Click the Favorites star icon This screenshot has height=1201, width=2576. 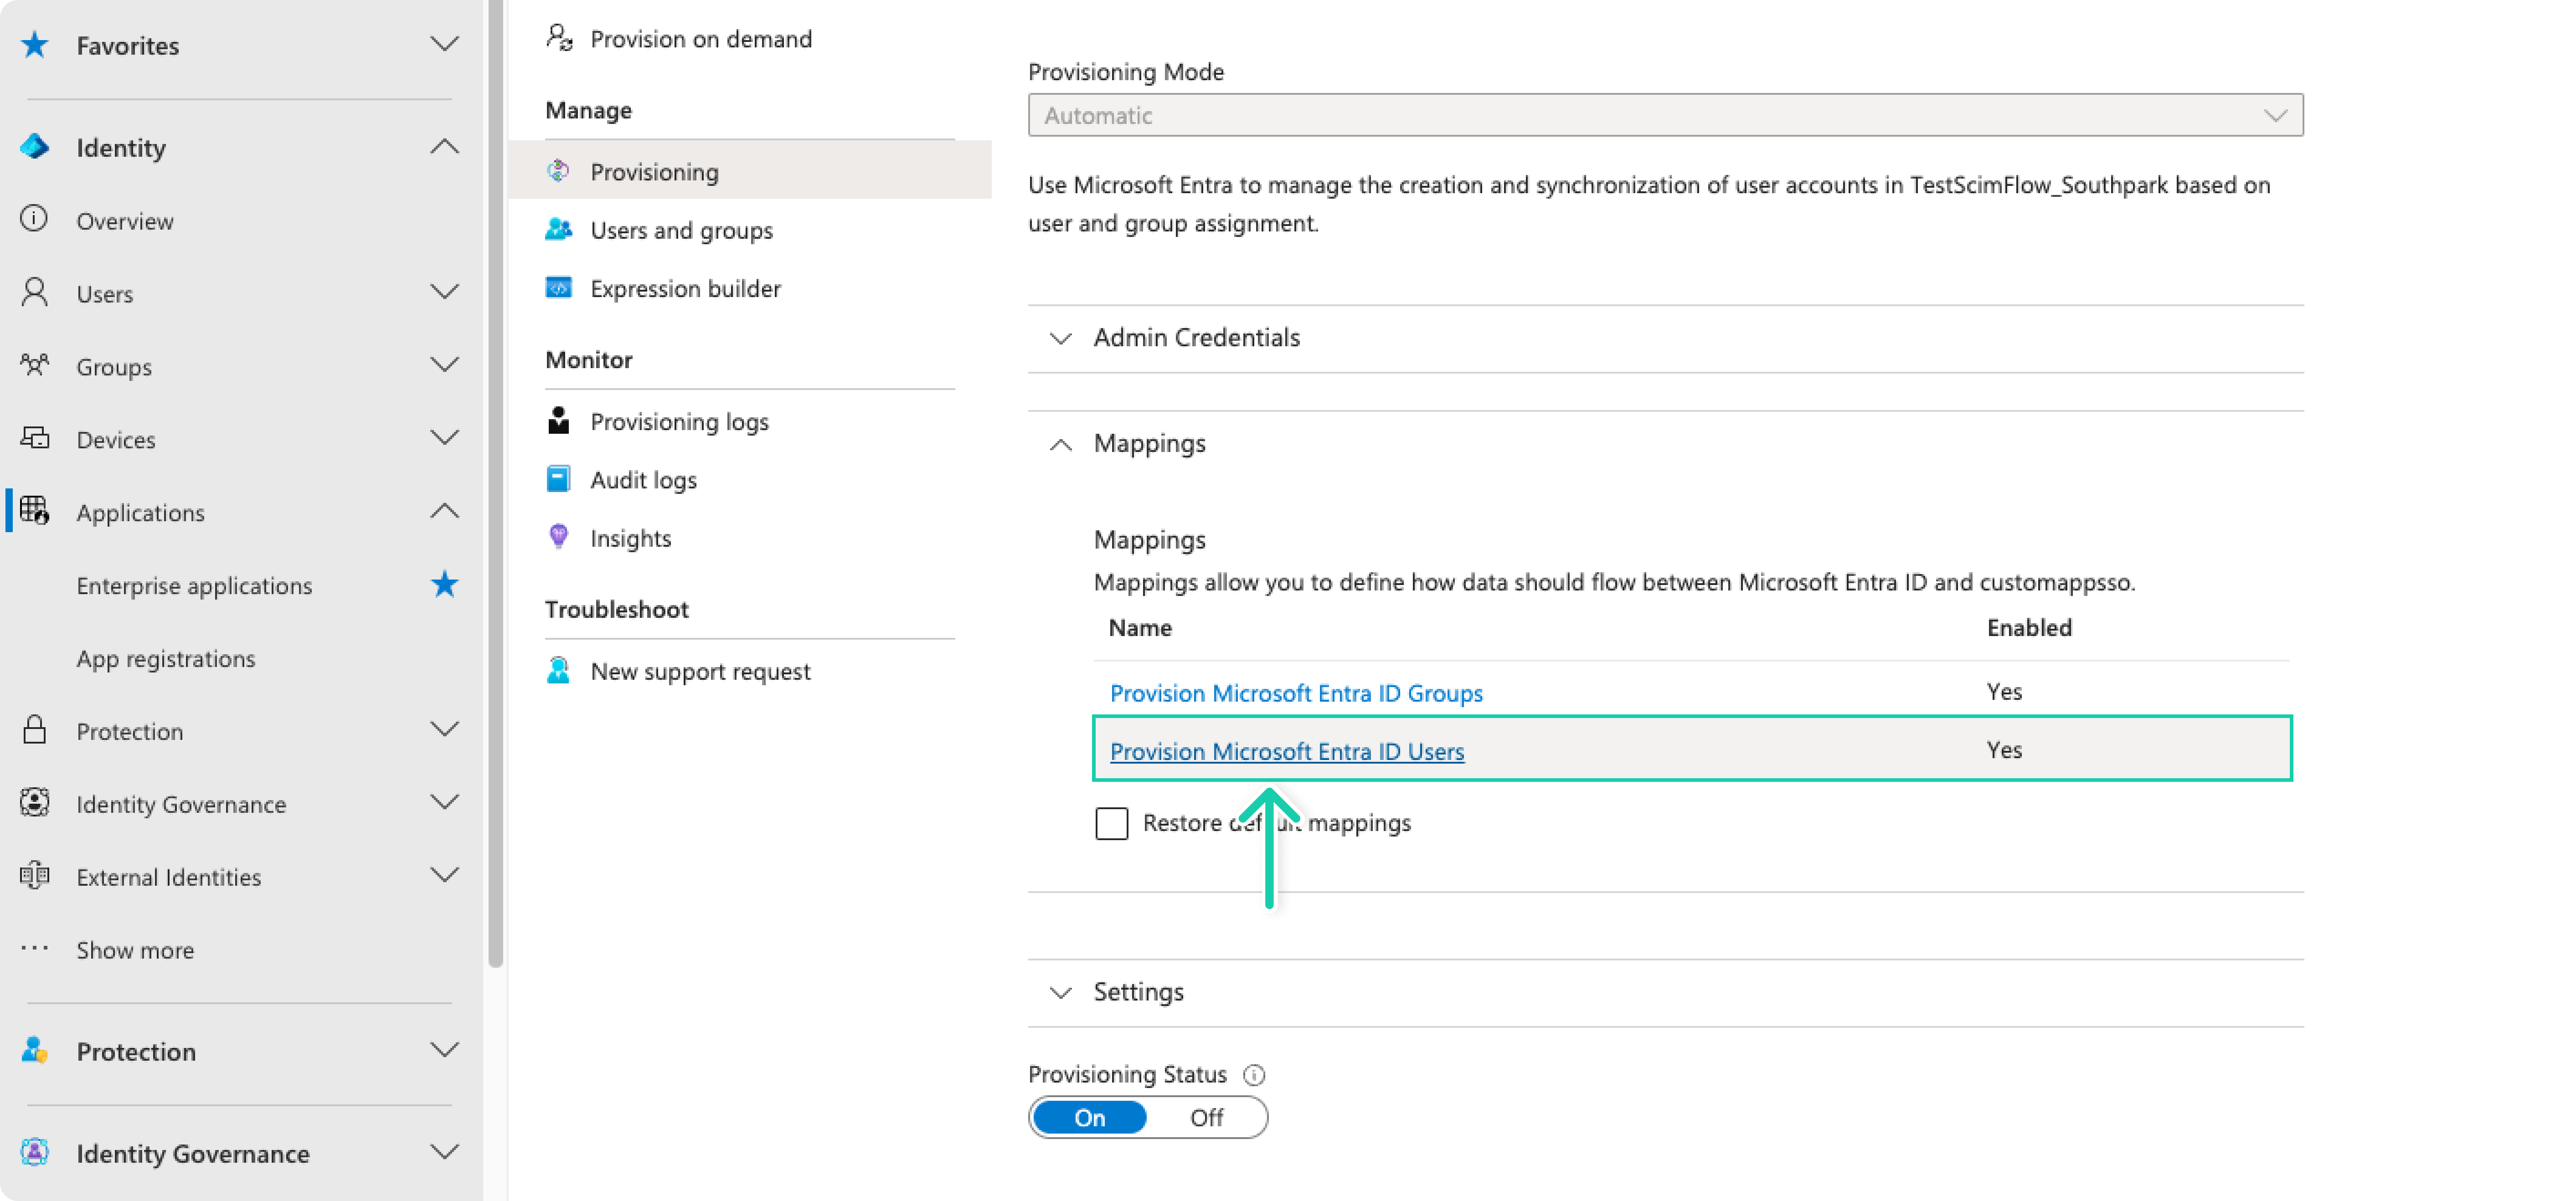[x=35, y=44]
